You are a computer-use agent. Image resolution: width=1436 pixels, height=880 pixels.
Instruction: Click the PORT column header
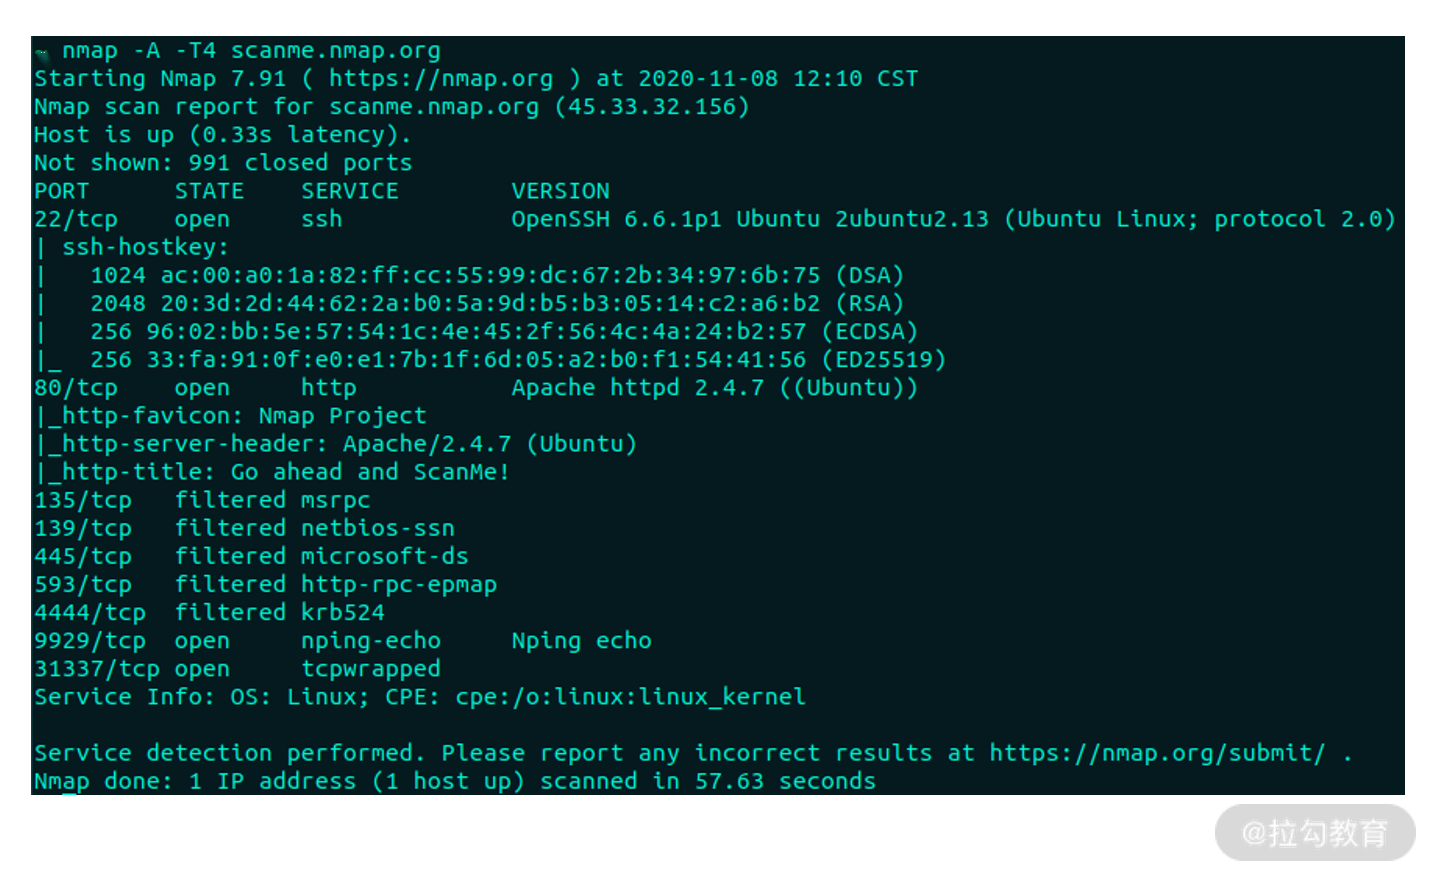click(x=62, y=191)
